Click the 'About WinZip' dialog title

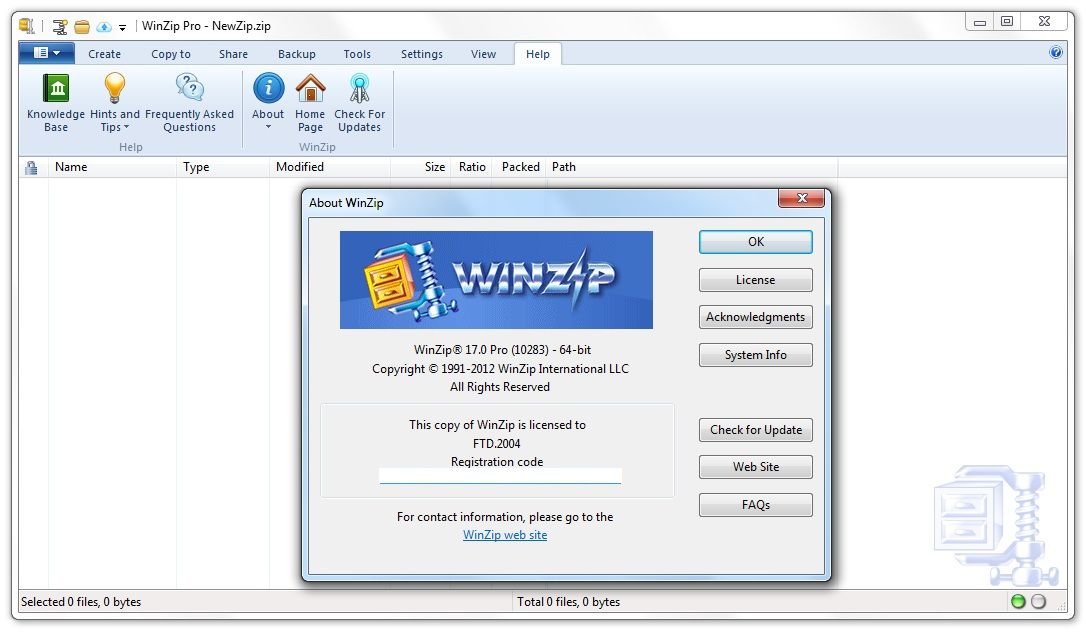pos(346,203)
